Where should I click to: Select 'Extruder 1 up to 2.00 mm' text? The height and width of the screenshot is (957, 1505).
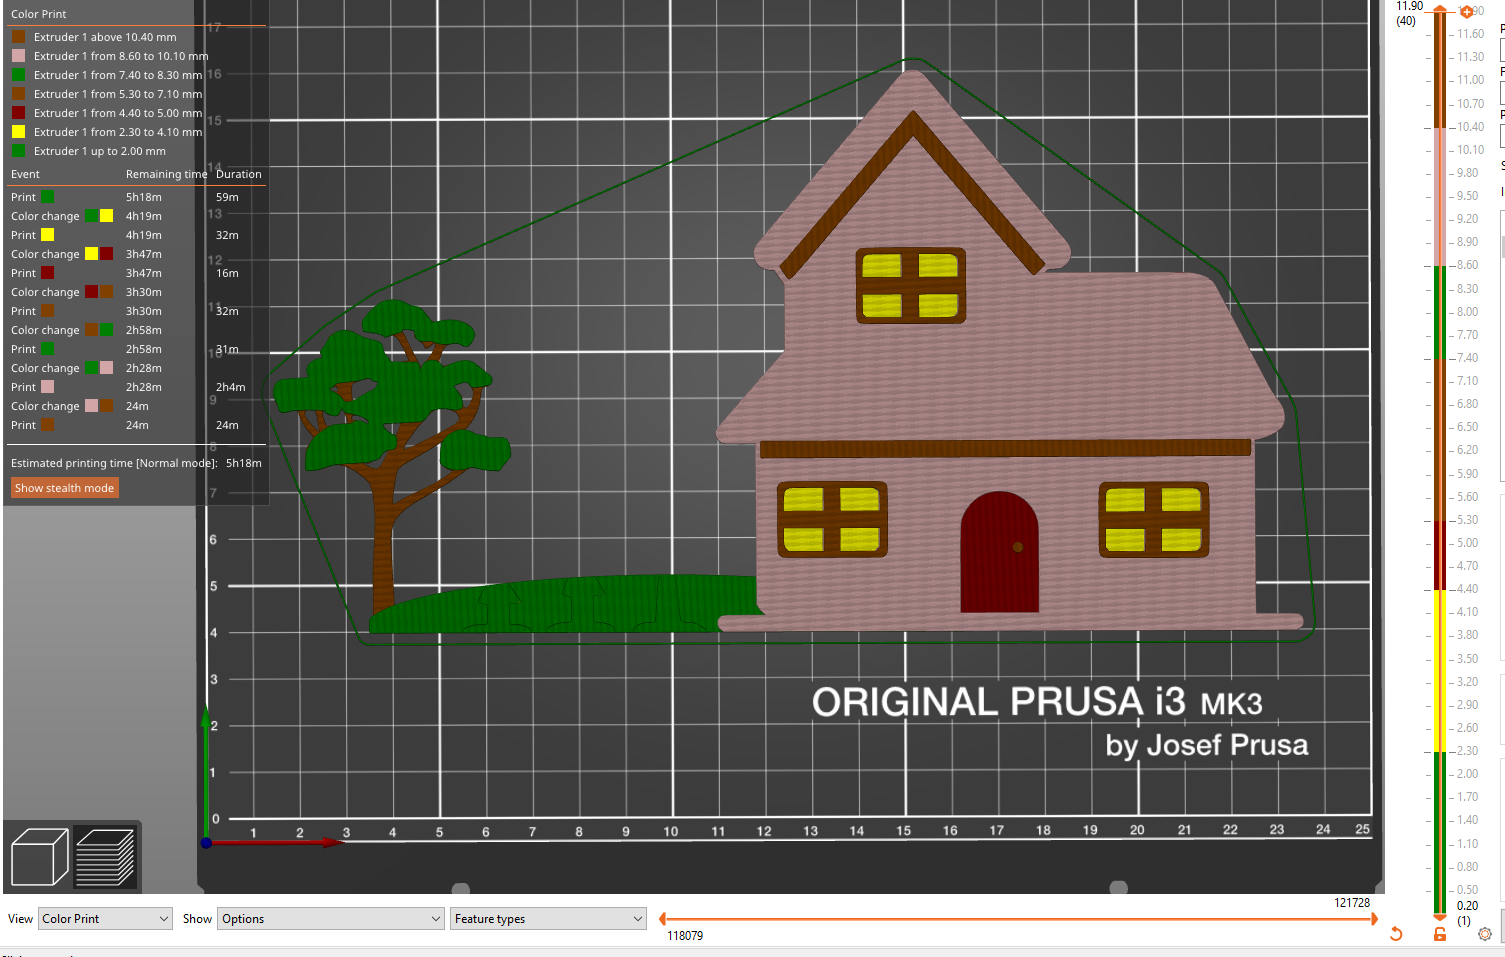[100, 151]
